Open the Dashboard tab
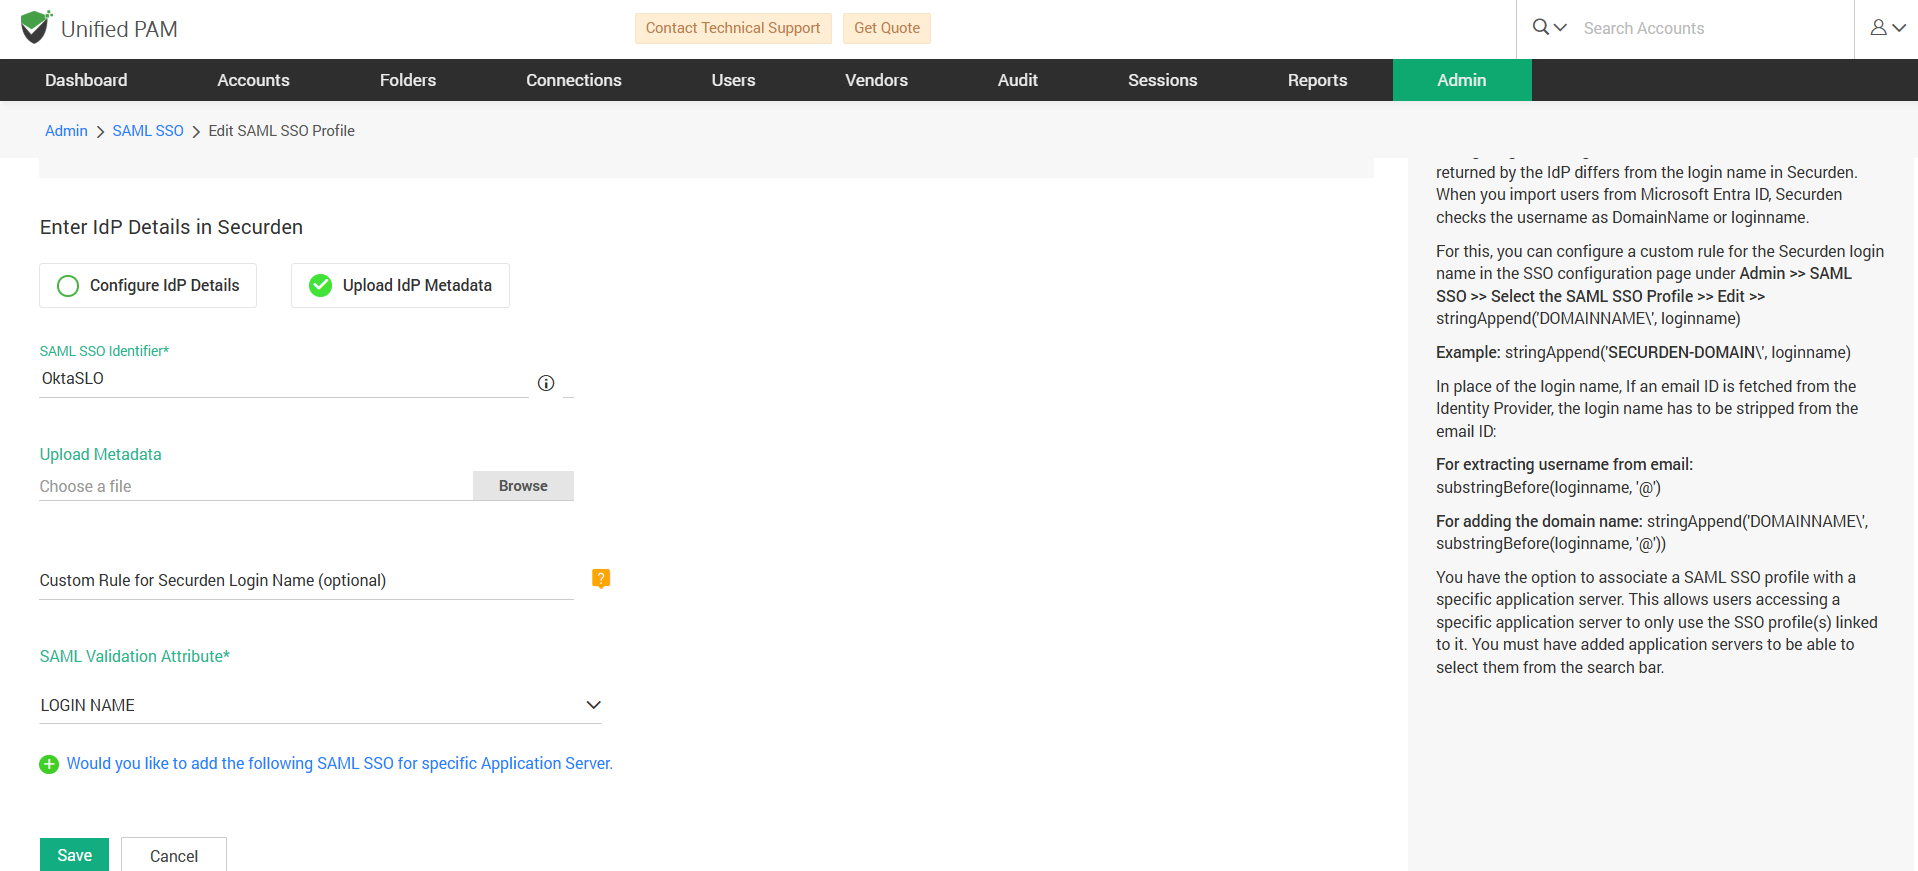Image resolution: width=1918 pixels, height=871 pixels. 86,80
